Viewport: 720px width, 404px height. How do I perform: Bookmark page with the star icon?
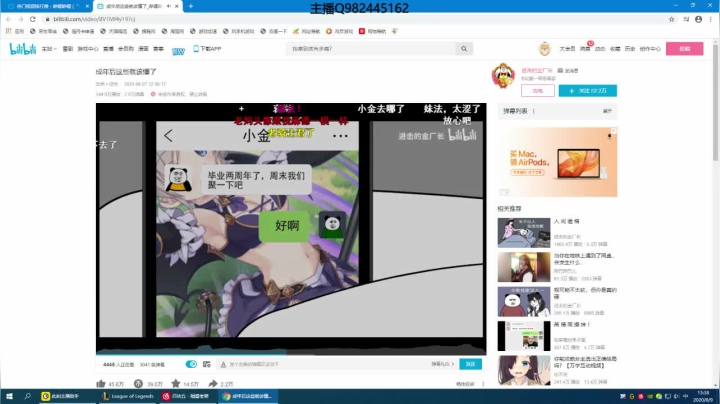[x=671, y=19]
